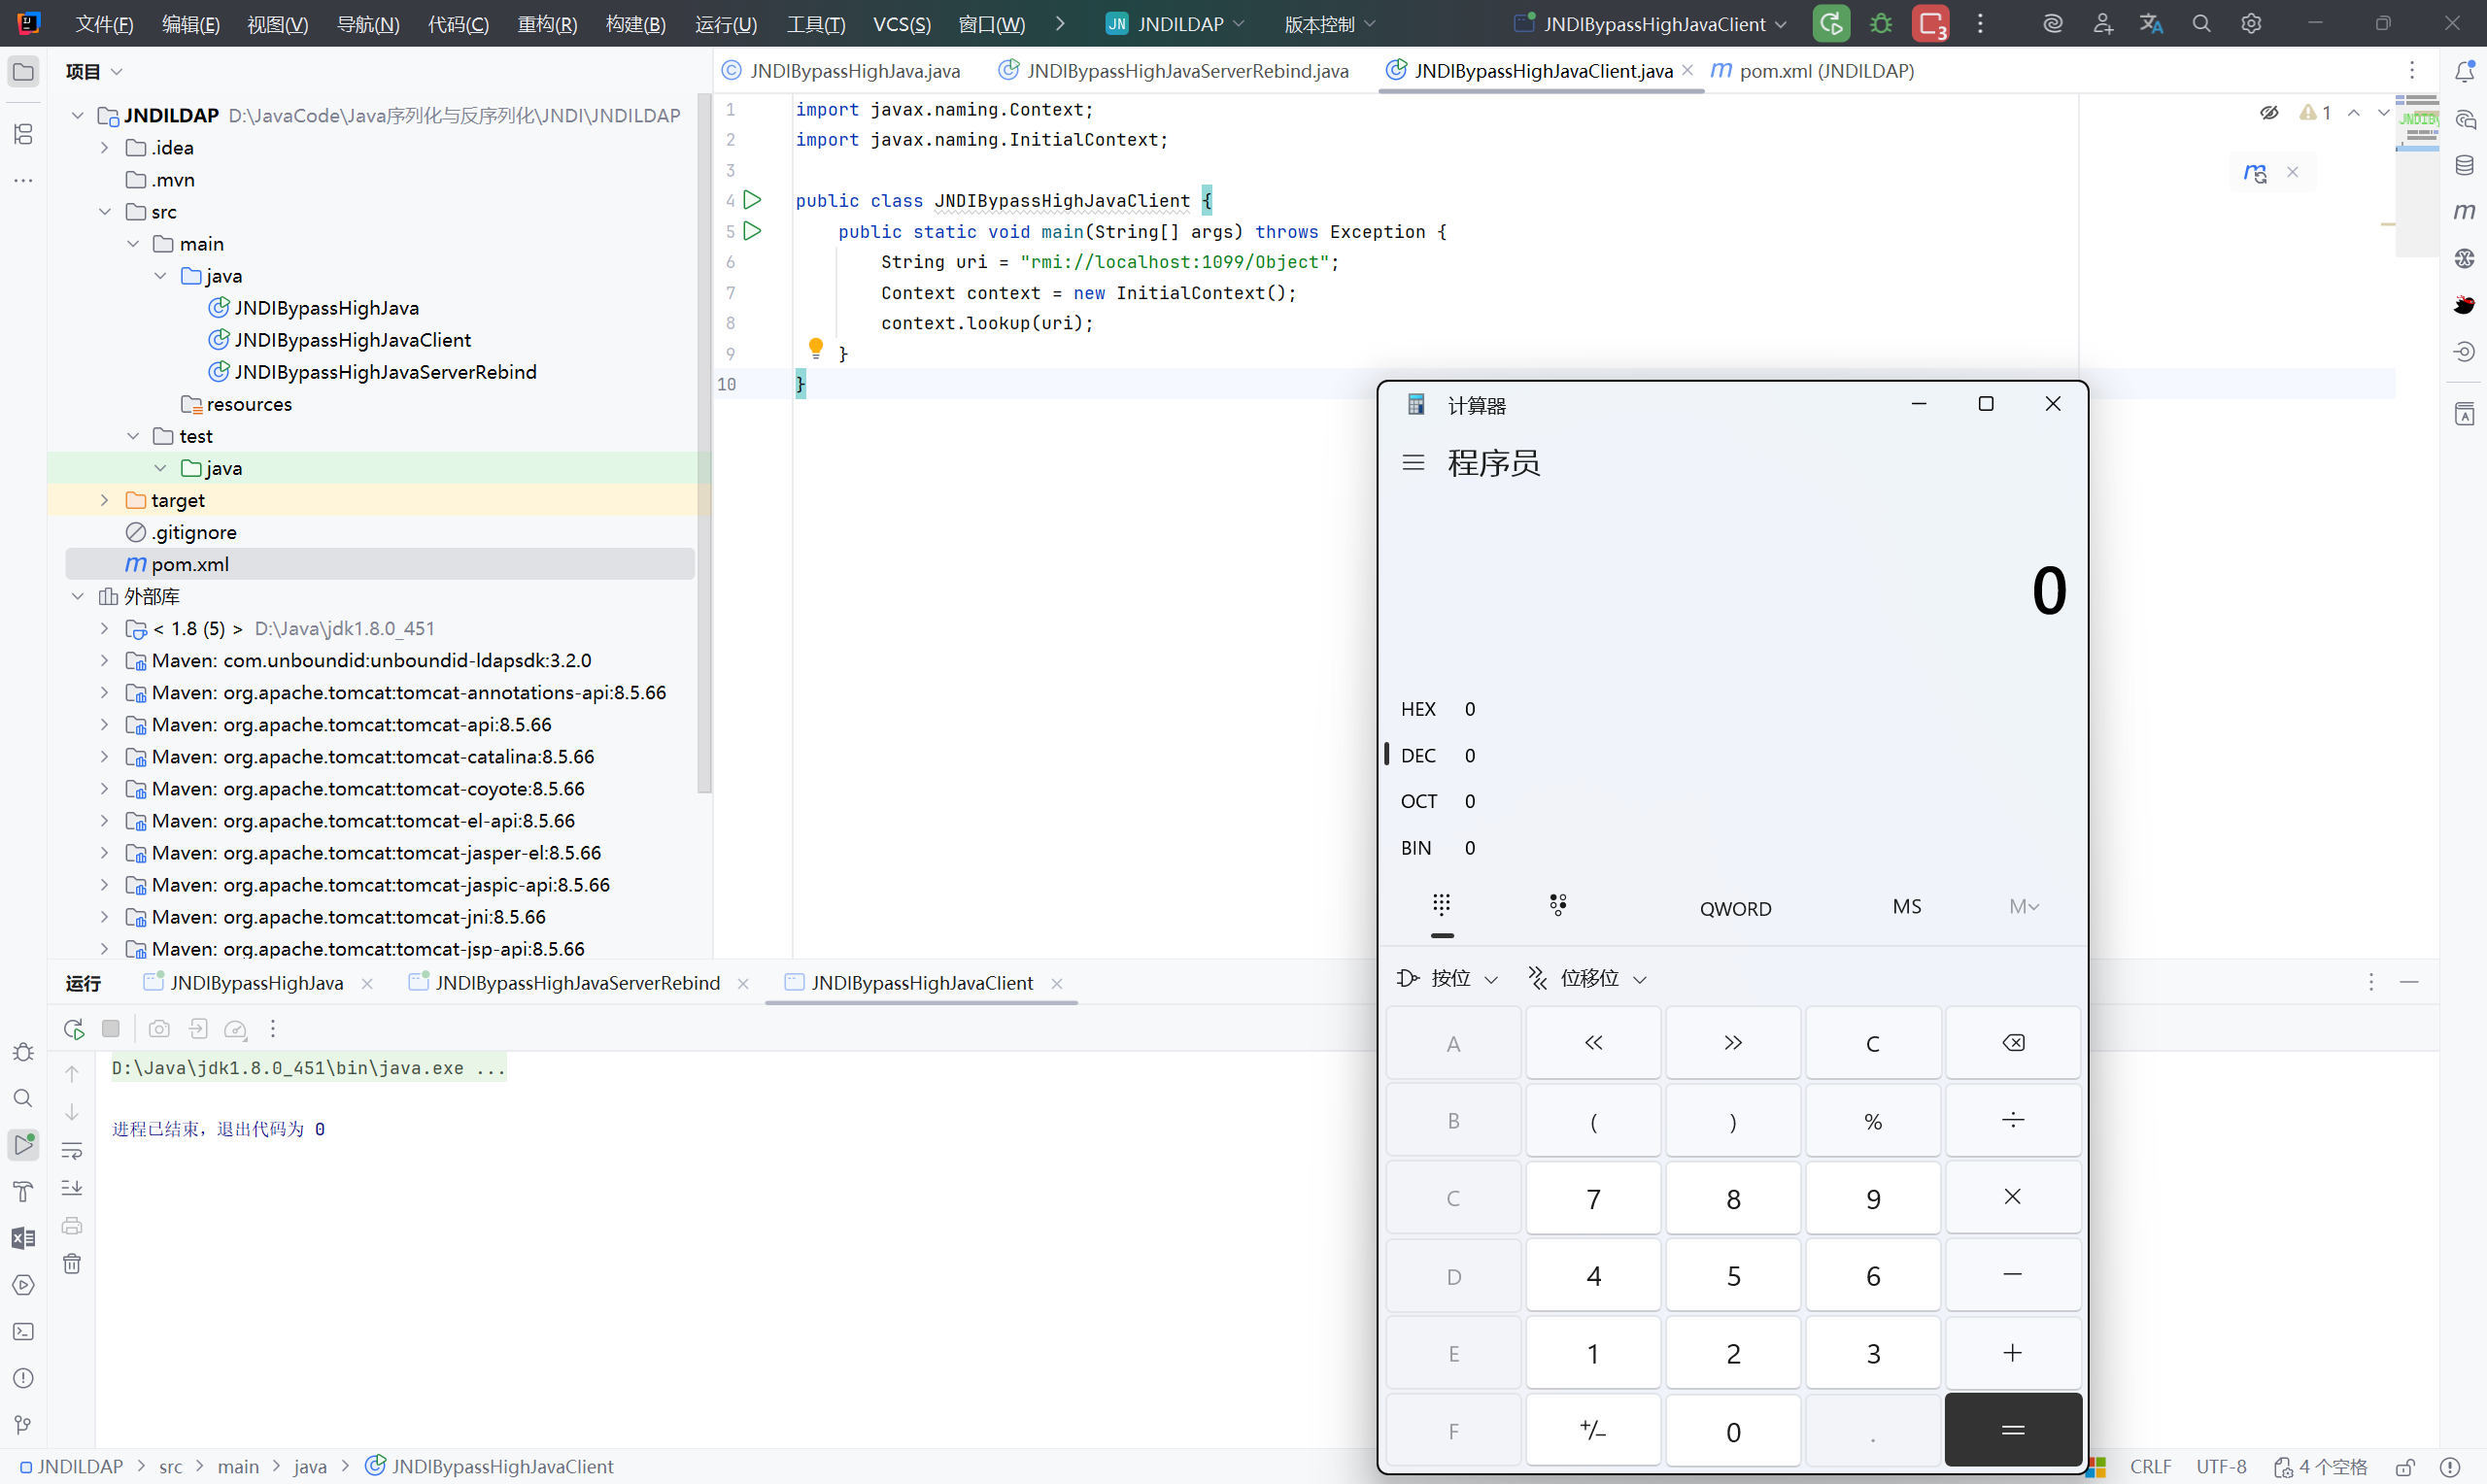Click the Git tool window icon in left sidebar
This screenshot has width=2487, height=1484.
click(x=23, y=1425)
